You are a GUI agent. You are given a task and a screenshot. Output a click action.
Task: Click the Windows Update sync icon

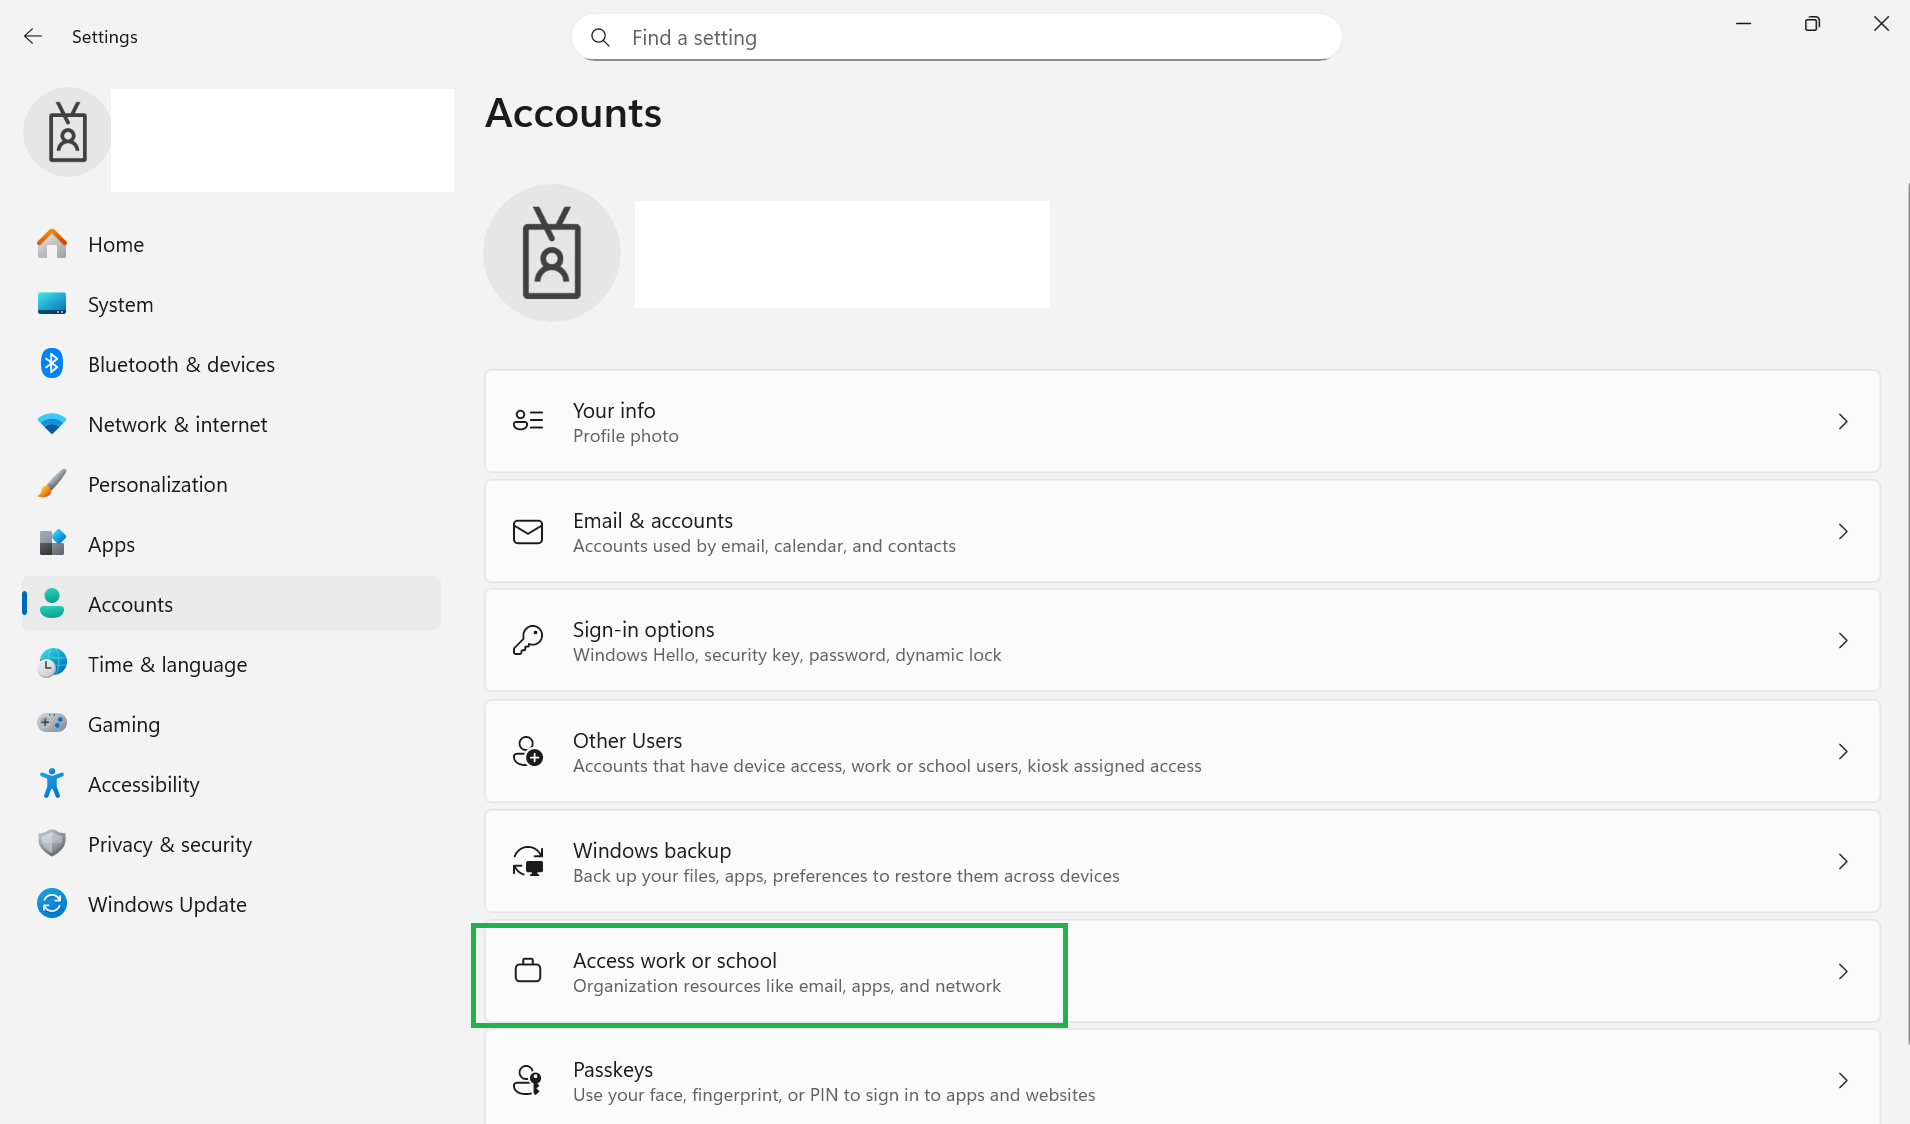pos(52,904)
